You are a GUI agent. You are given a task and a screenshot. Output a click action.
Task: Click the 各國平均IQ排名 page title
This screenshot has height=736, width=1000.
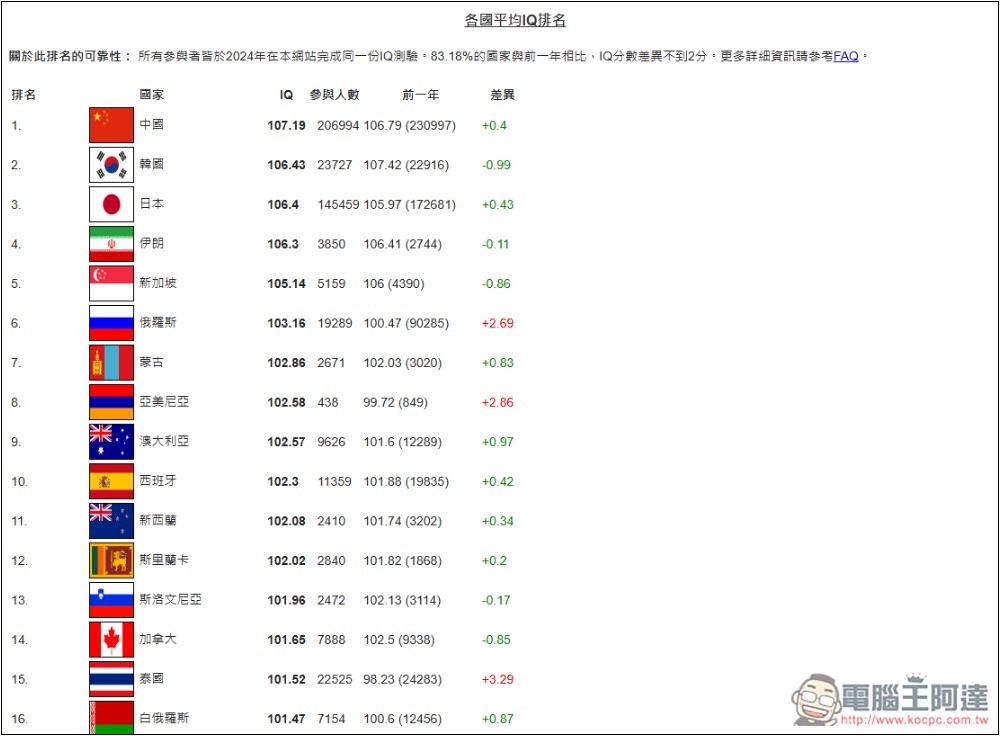coord(515,20)
